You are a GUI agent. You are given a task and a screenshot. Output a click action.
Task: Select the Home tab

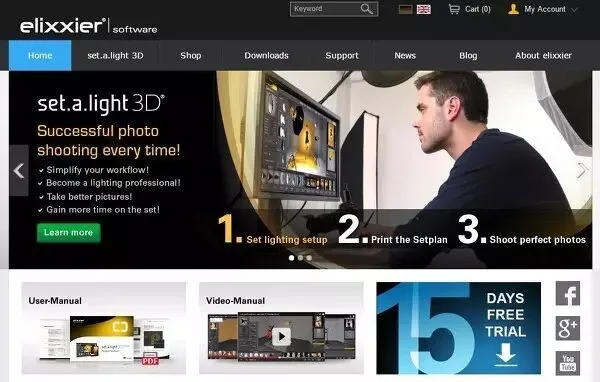[x=40, y=56]
